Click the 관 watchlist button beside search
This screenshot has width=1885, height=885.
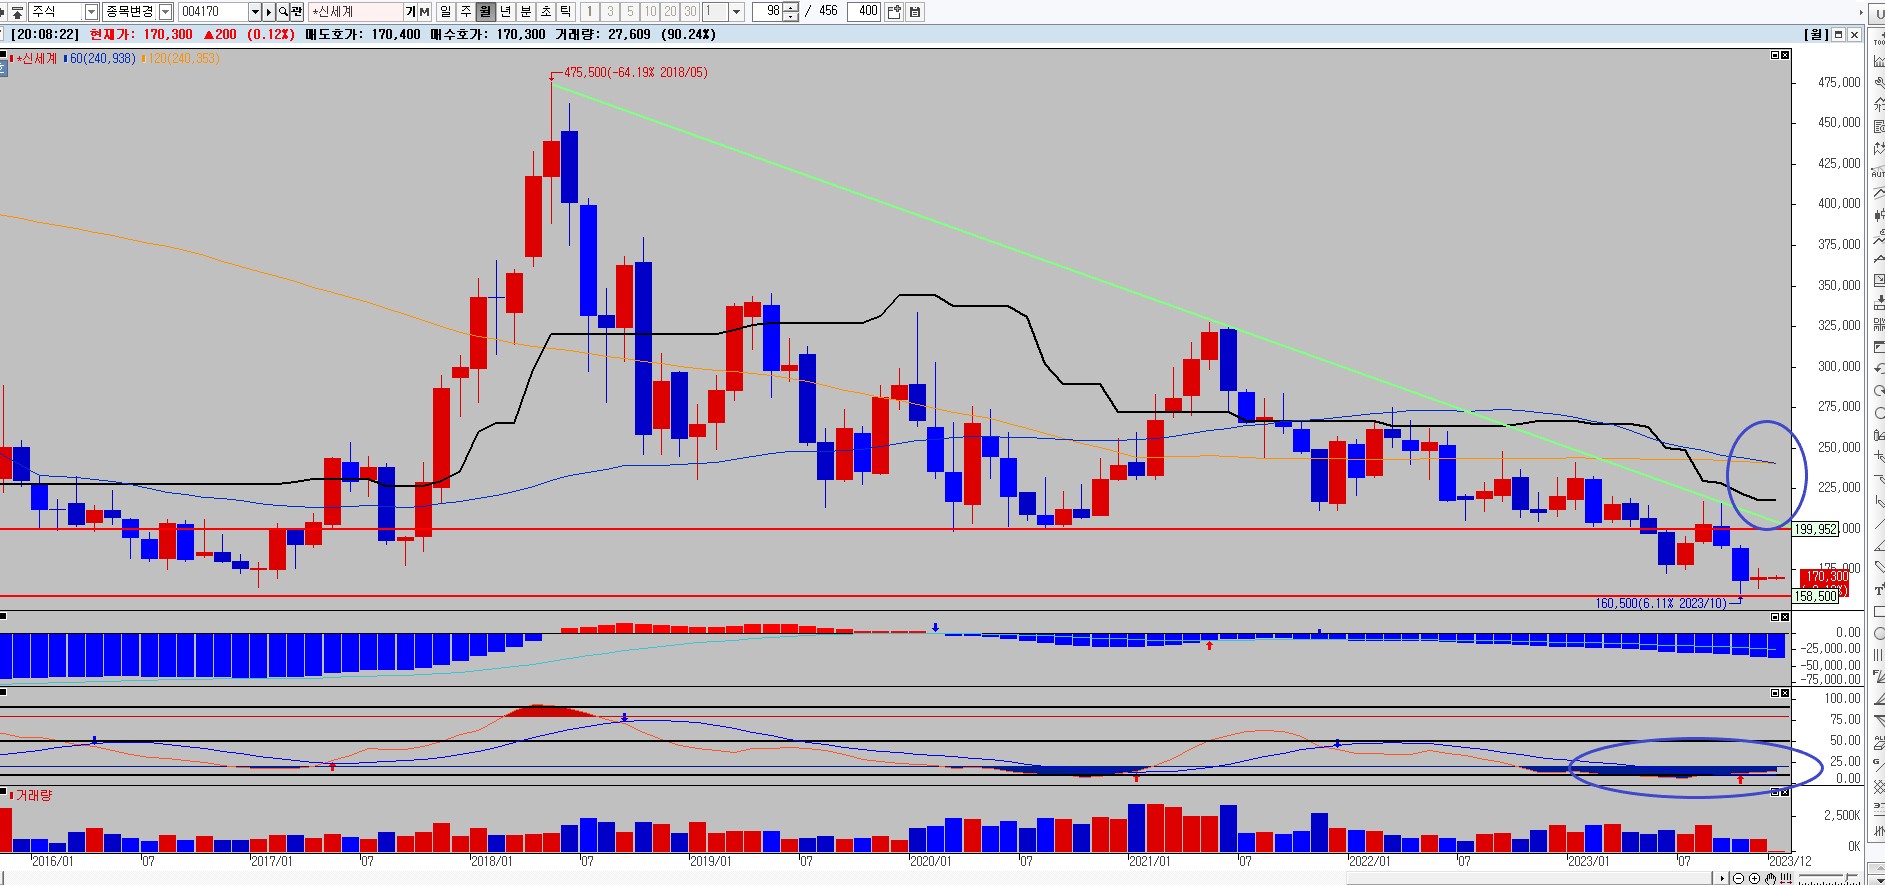297,11
